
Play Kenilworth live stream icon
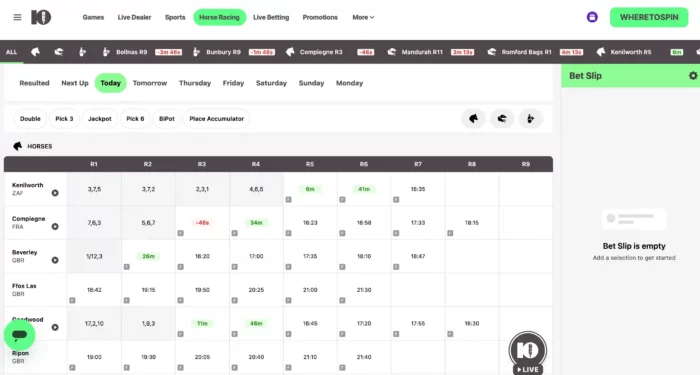tap(55, 193)
